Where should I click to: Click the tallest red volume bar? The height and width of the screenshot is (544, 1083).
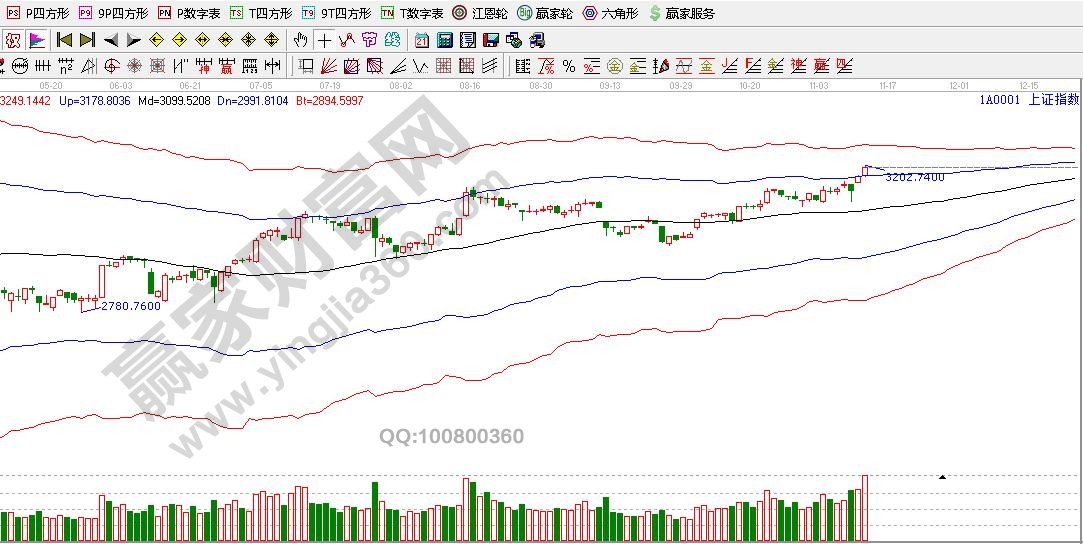click(864, 508)
